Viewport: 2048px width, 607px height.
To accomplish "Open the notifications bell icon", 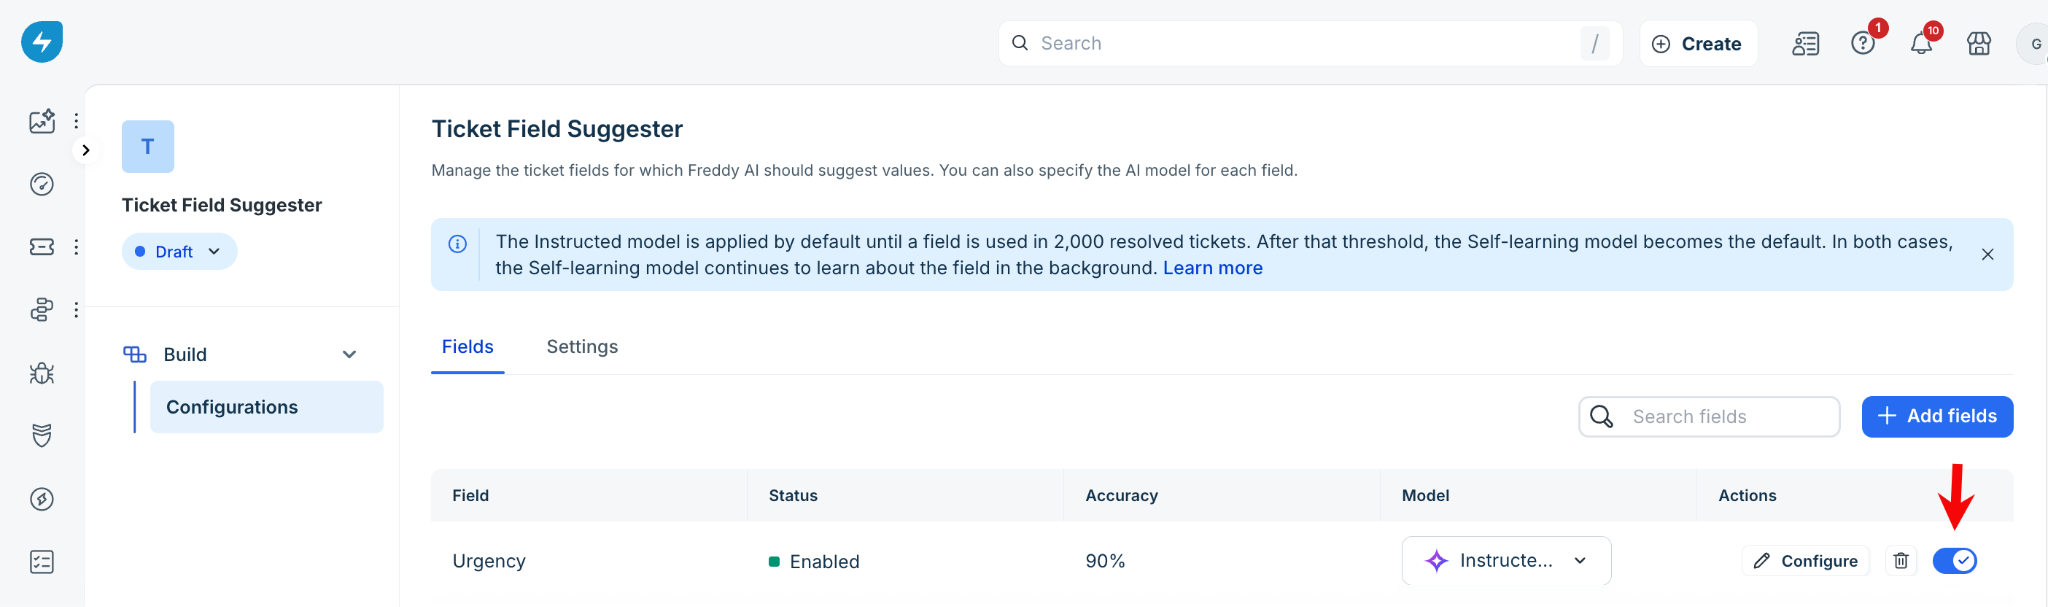I will tap(1921, 44).
